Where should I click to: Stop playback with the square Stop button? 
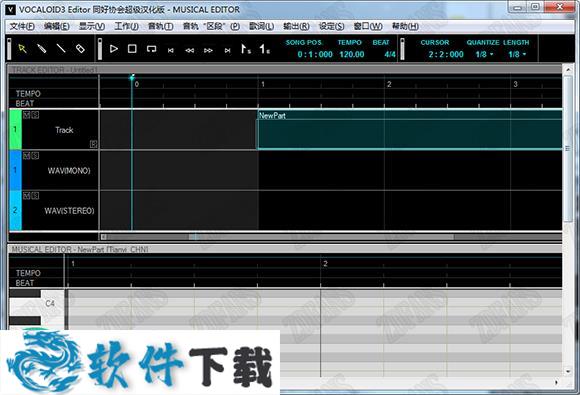(132, 48)
